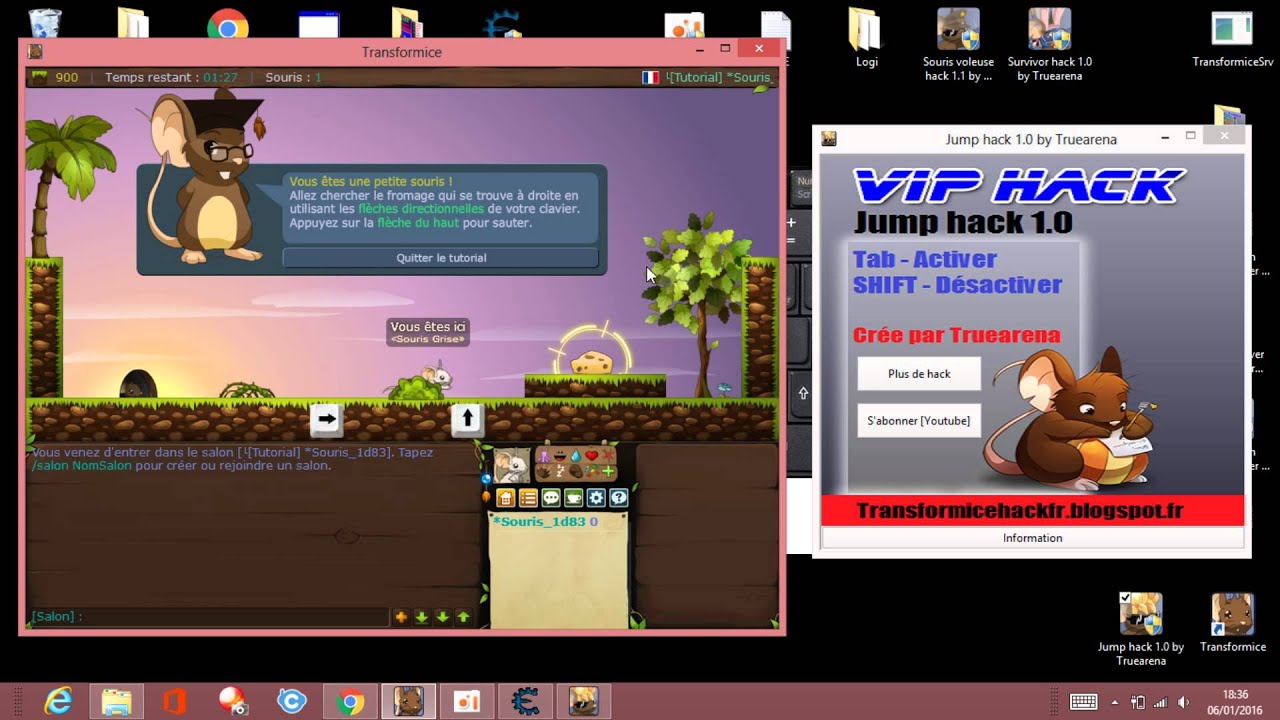Open Cheat Engine from the taskbar

click(x=525, y=702)
